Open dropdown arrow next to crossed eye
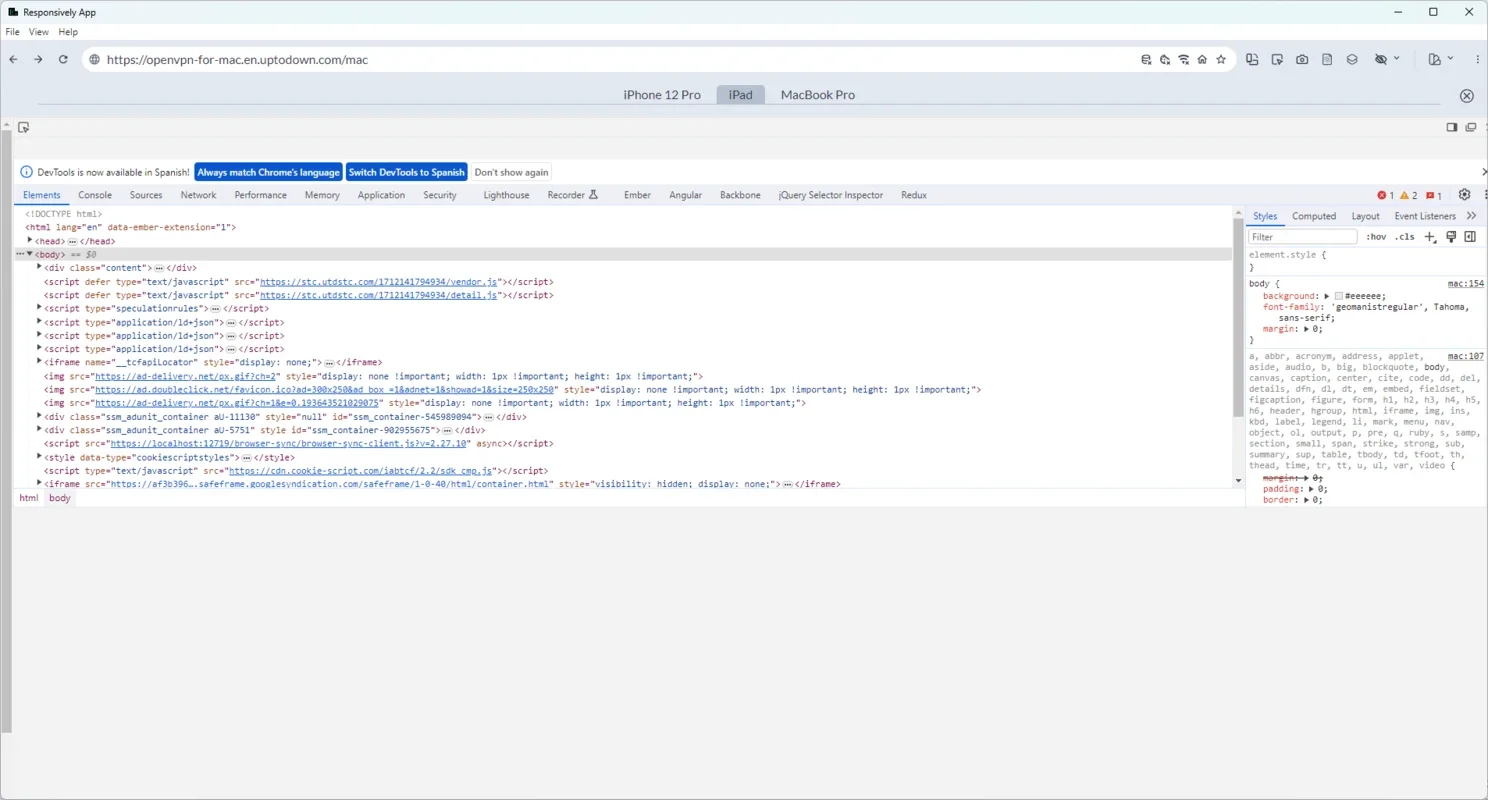The height and width of the screenshot is (800, 1488). pyautogui.click(x=1397, y=59)
